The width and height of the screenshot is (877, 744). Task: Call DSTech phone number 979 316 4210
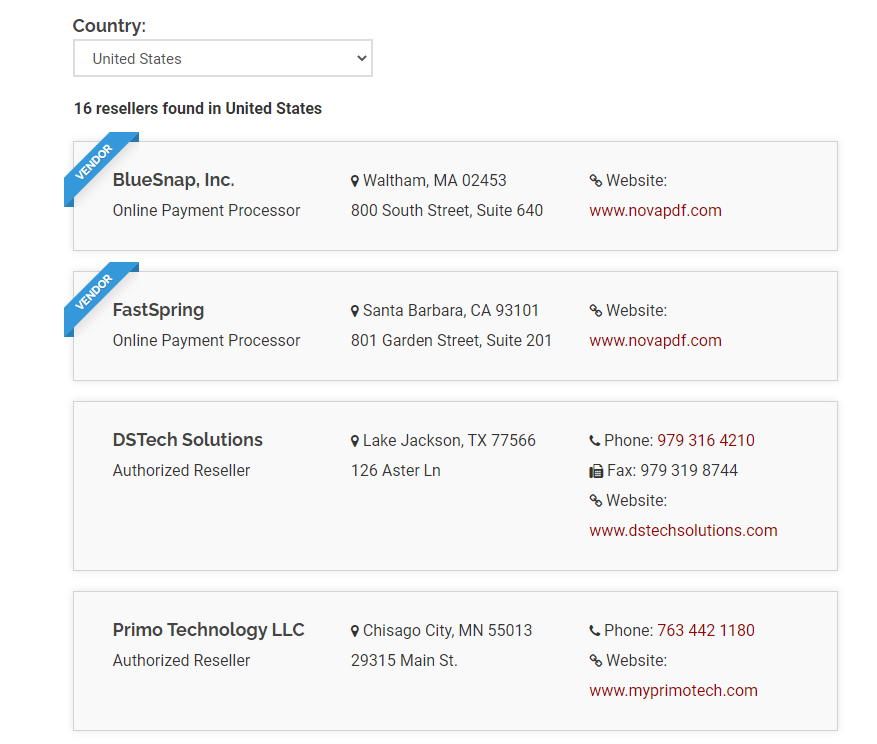[x=705, y=440]
